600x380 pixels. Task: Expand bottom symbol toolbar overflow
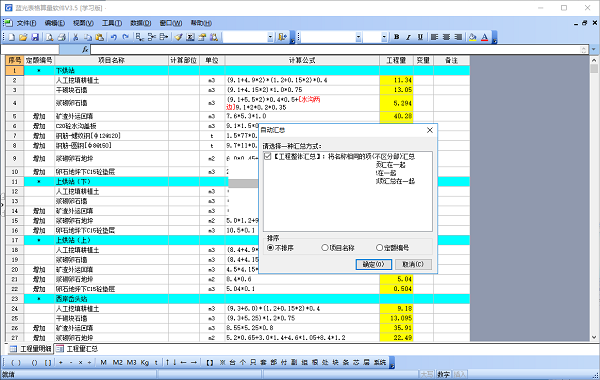391,362
